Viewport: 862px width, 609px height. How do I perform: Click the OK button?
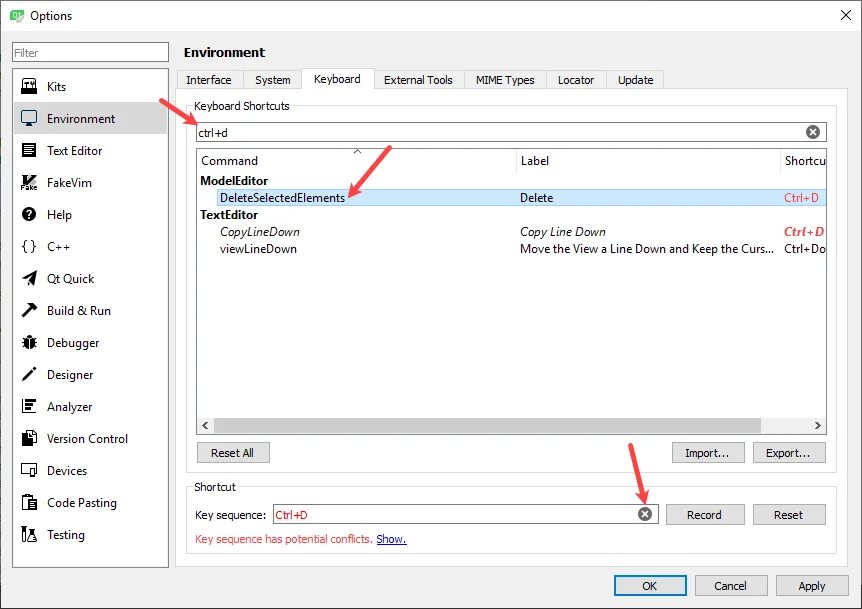pyautogui.click(x=650, y=586)
